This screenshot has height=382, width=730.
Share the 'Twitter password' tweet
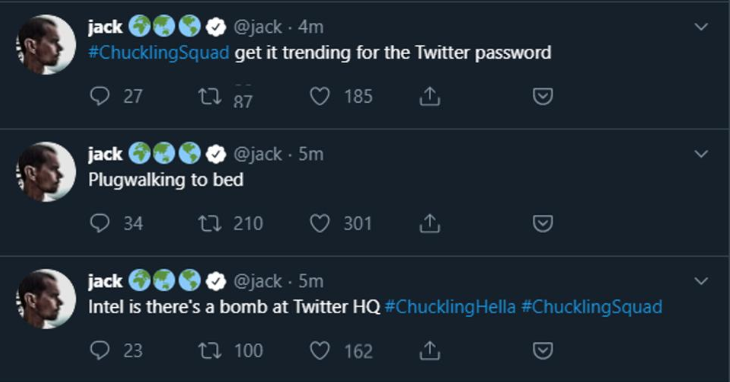point(429,96)
